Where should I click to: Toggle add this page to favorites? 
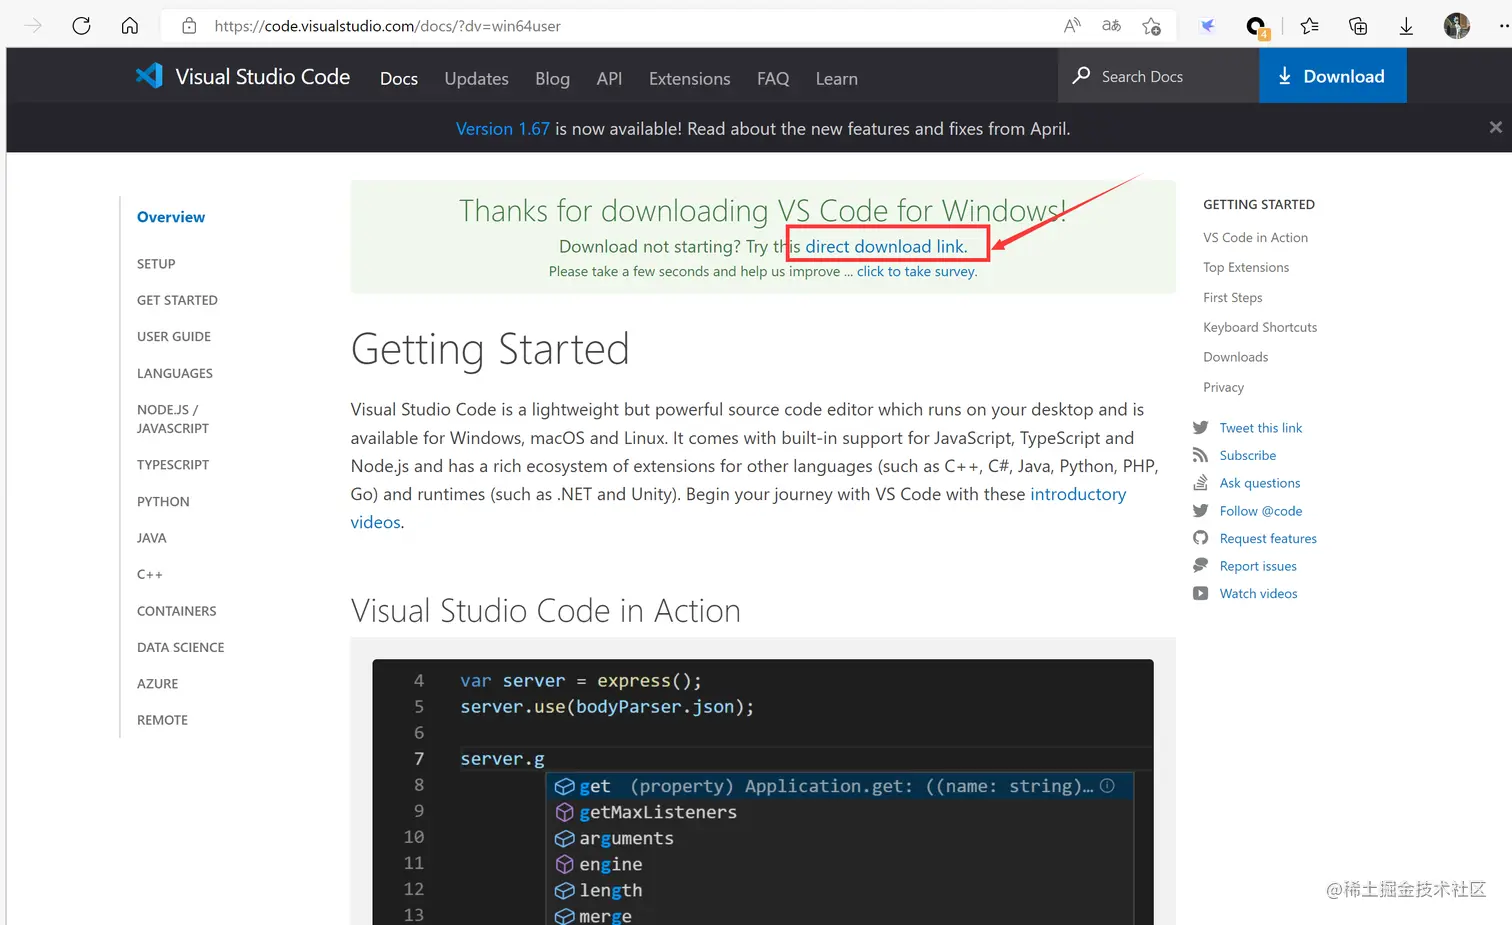(x=1151, y=25)
